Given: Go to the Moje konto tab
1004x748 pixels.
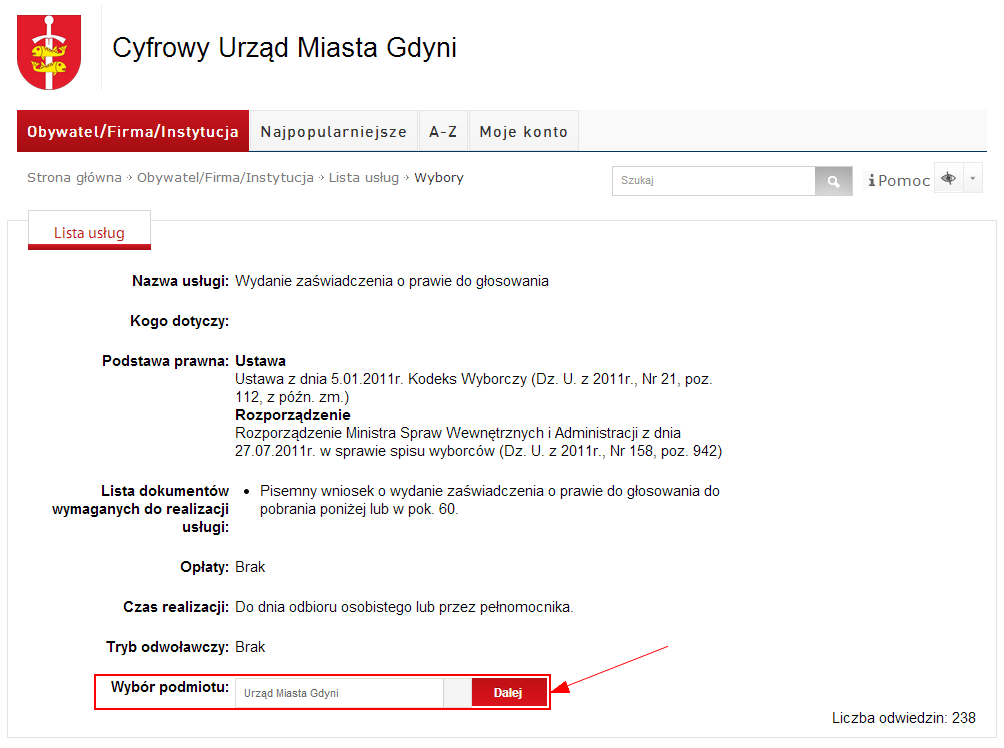Looking at the screenshot, I should click(x=523, y=131).
